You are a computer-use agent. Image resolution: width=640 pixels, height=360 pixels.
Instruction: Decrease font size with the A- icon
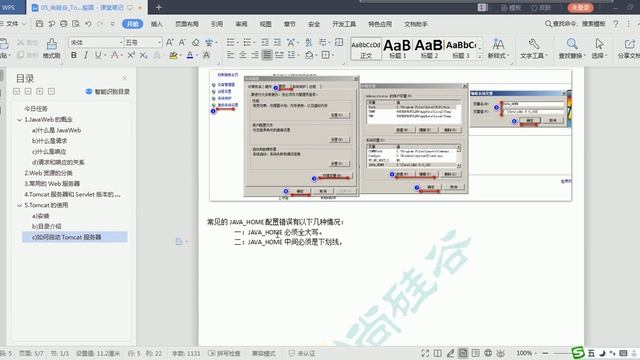(x=182, y=42)
